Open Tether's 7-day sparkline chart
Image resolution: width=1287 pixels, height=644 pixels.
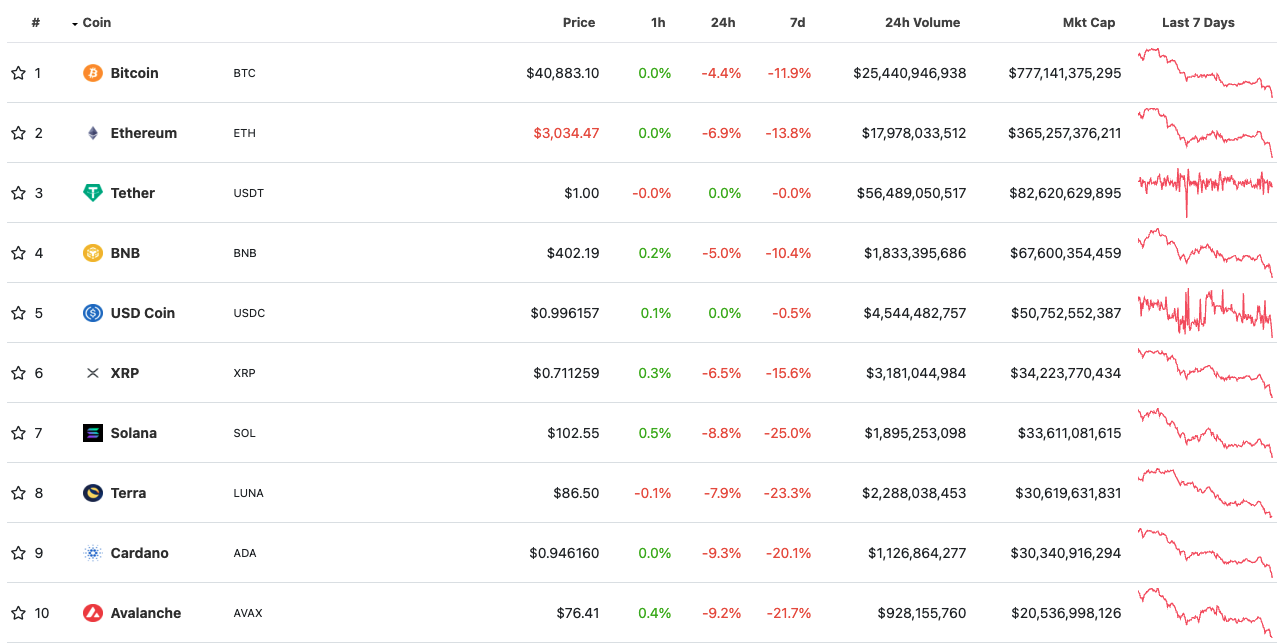(1206, 192)
